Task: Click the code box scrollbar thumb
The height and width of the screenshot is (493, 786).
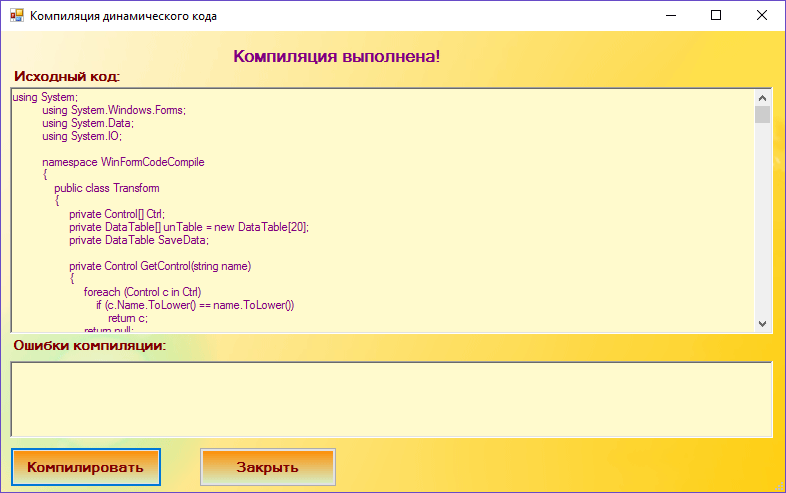Action: (762, 115)
